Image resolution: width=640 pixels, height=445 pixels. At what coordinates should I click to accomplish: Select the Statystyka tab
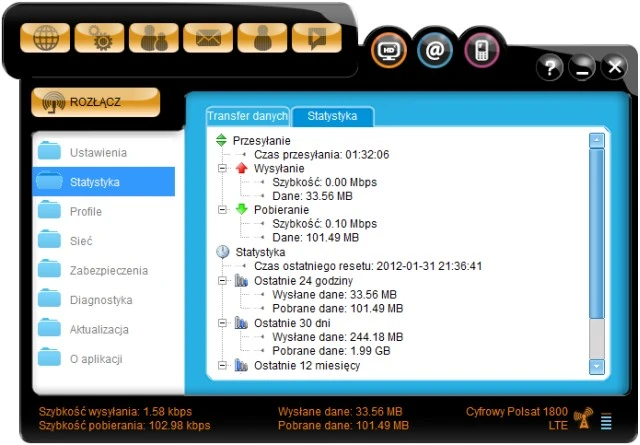[332, 117]
